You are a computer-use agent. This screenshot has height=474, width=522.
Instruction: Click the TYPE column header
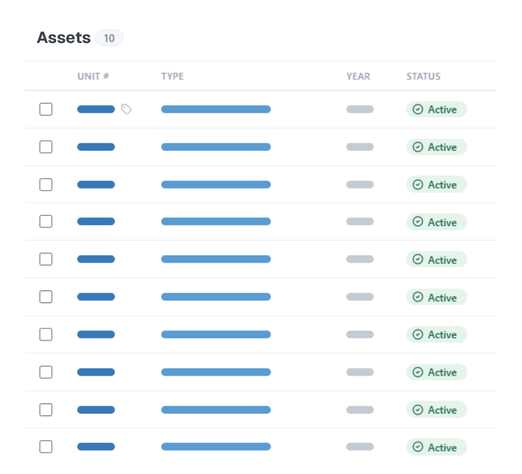point(172,76)
